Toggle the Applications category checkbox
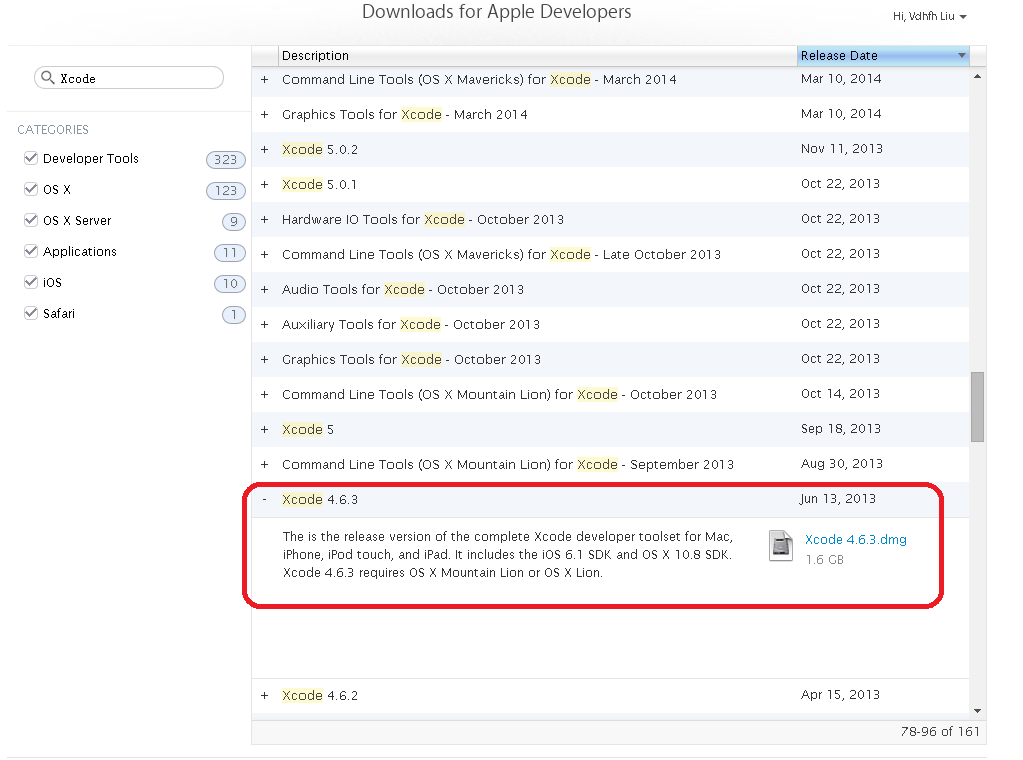This screenshot has height=760, width=1023. coord(31,251)
